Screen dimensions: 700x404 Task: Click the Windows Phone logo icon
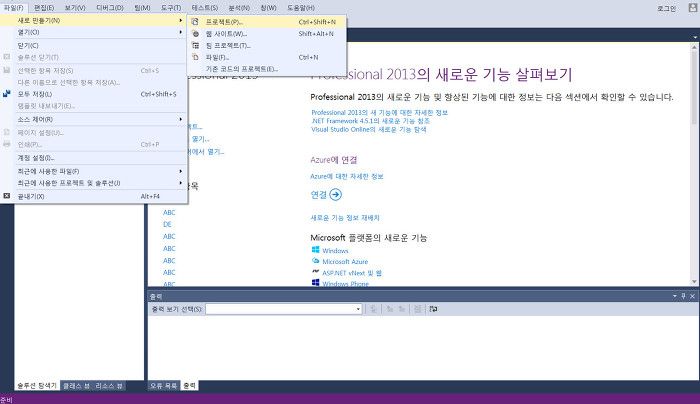click(316, 283)
